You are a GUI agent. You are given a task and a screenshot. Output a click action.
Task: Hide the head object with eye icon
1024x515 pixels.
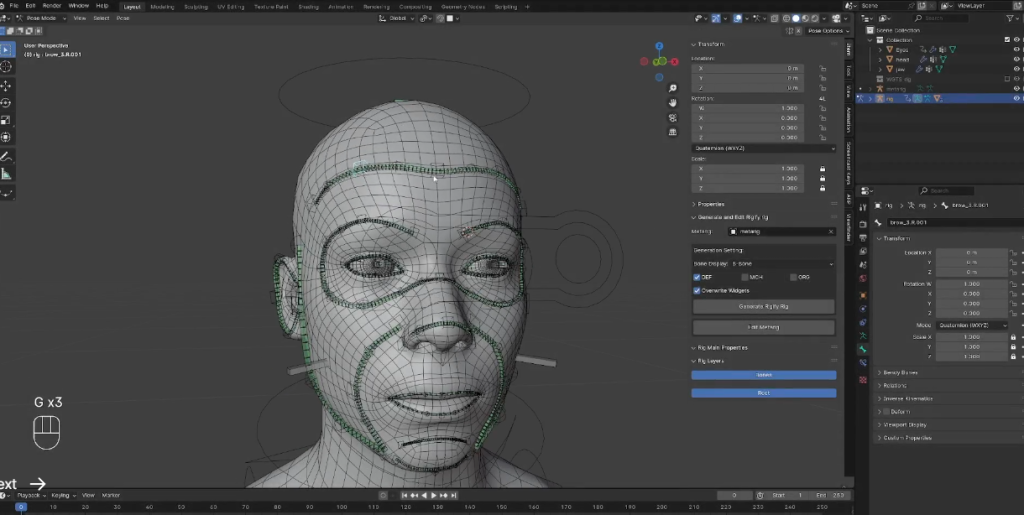click(1017, 59)
